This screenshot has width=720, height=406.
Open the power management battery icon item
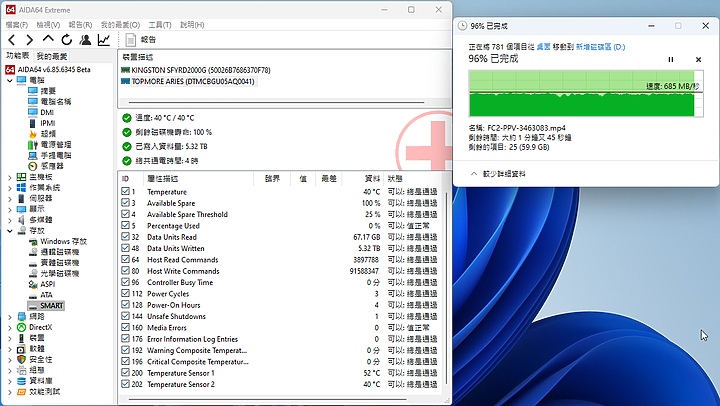click(33, 145)
